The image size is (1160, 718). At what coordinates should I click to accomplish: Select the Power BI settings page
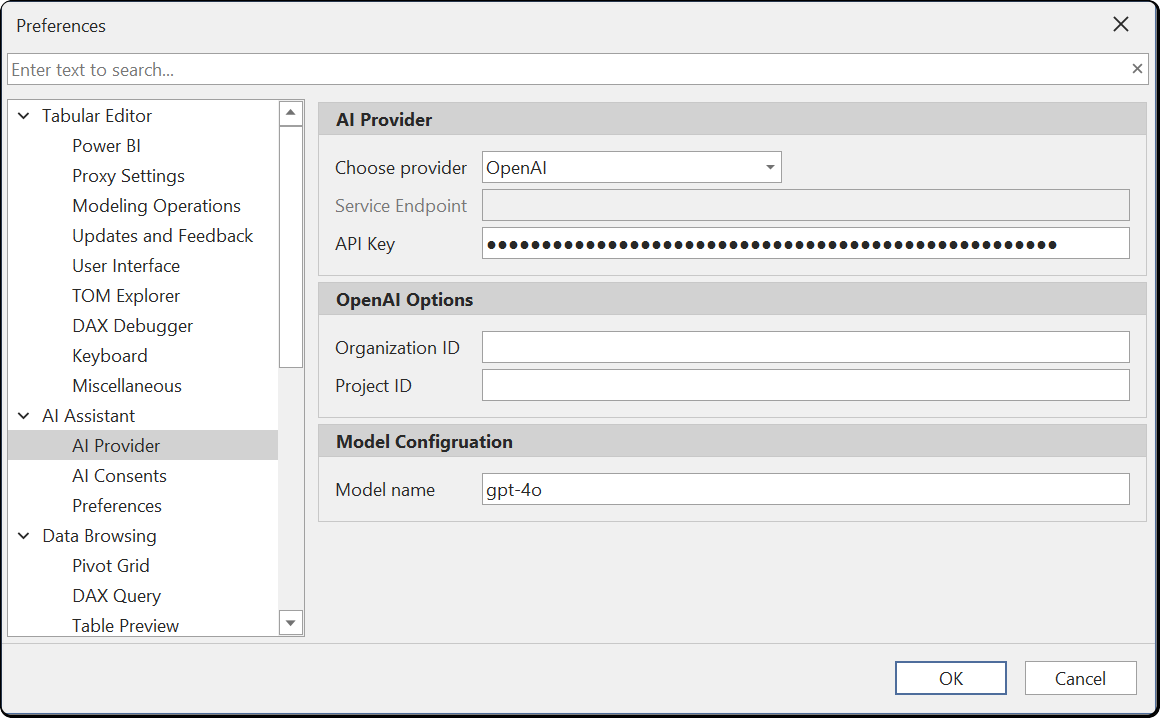106,145
